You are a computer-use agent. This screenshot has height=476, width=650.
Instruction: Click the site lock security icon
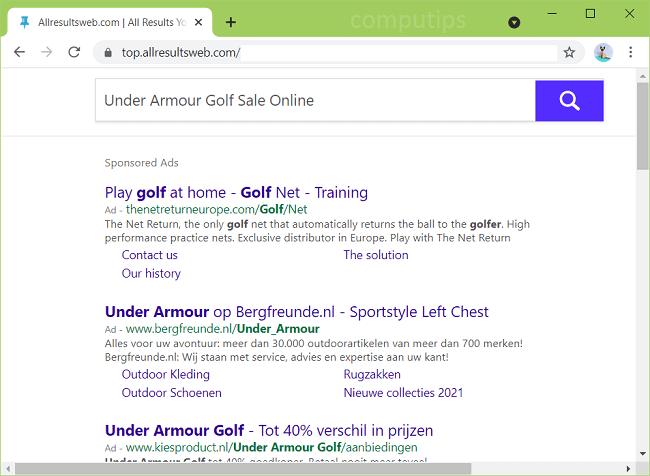107,52
